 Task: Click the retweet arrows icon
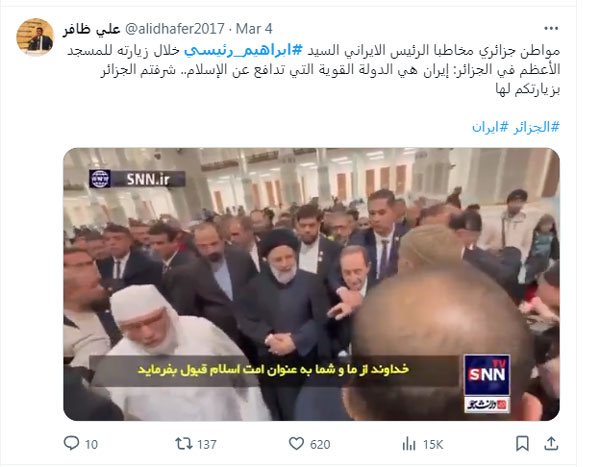pyautogui.click(x=184, y=444)
